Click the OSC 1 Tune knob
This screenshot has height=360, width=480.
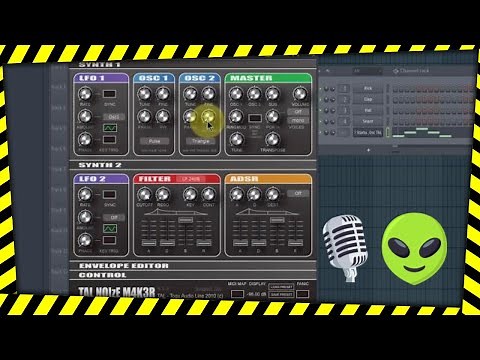(144, 94)
